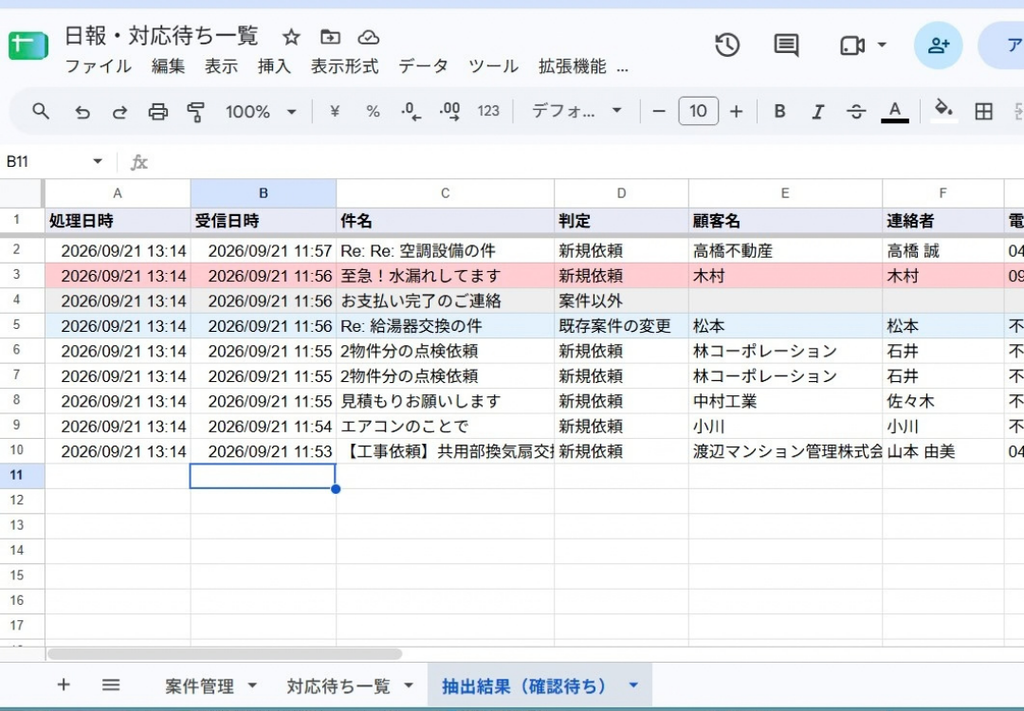
Task: Click the name box showing B11
Action: (x=44, y=161)
